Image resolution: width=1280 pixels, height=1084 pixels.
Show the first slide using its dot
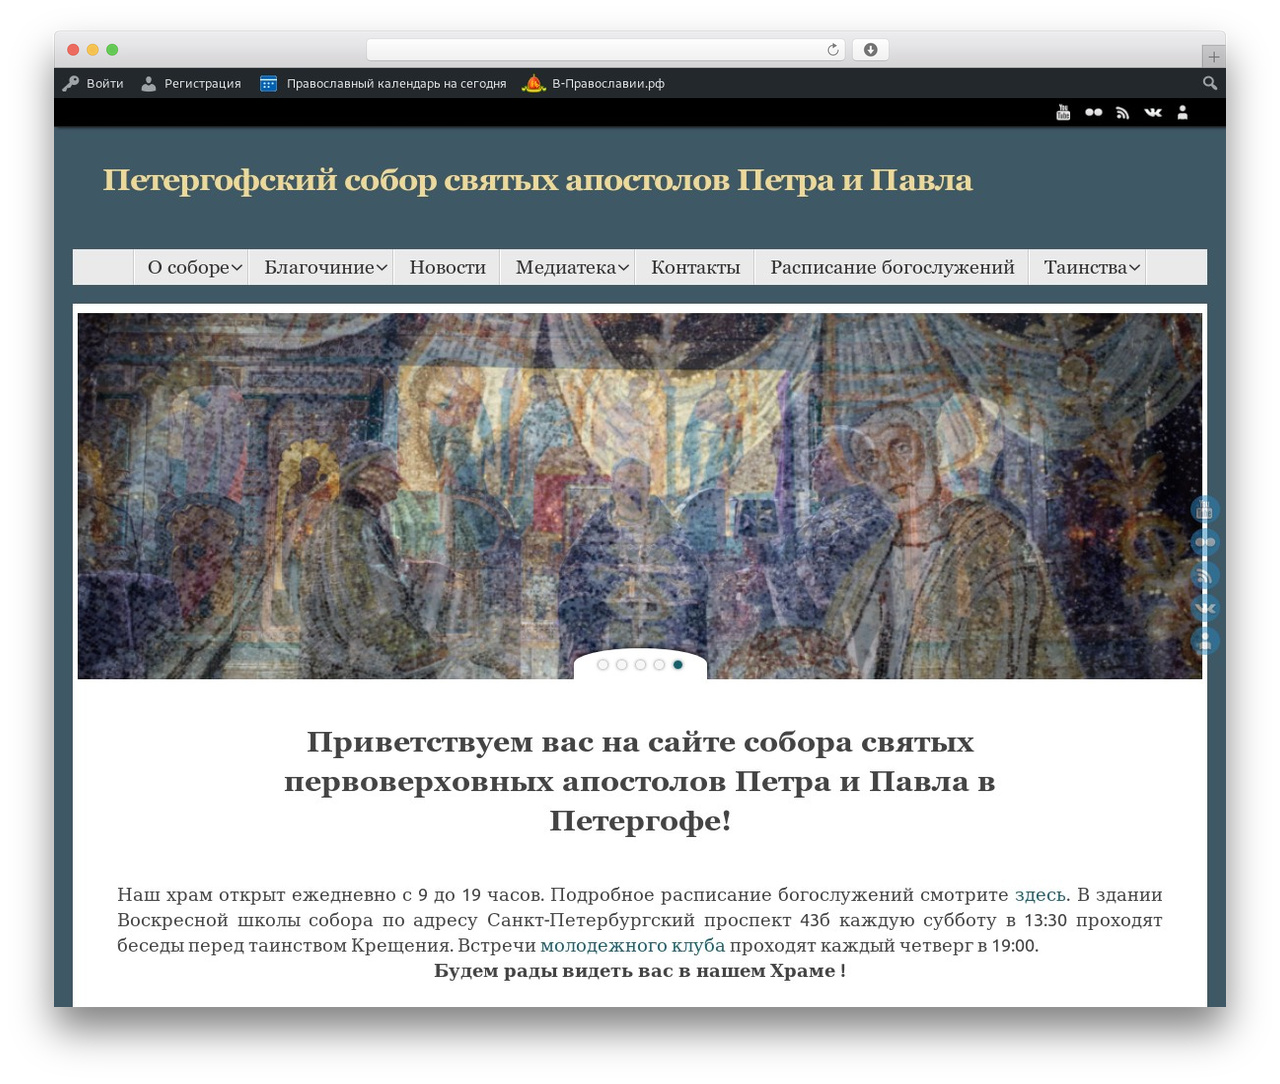pyautogui.click(x=603, y=665)
